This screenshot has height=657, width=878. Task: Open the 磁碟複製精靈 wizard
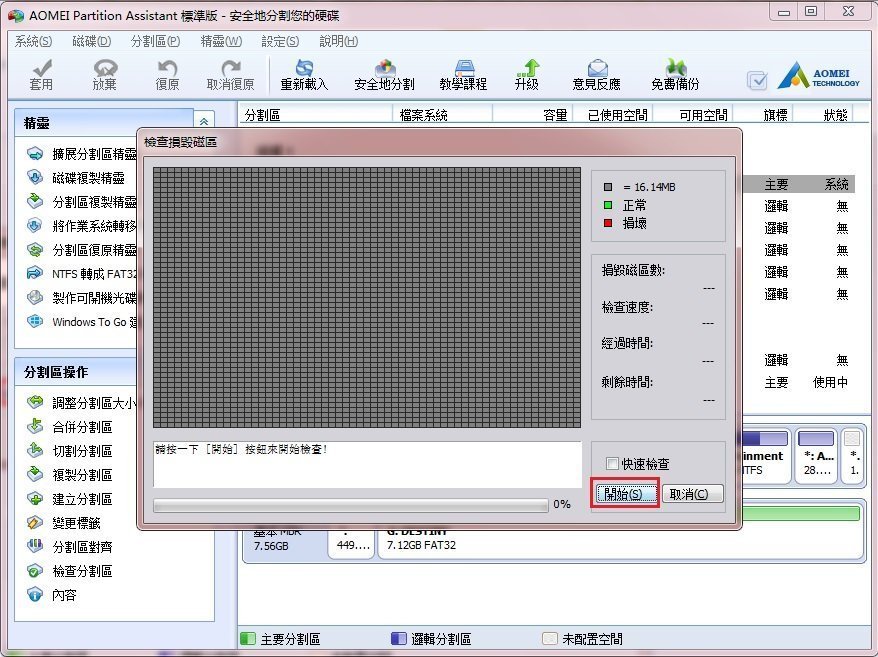click(76, 178)
